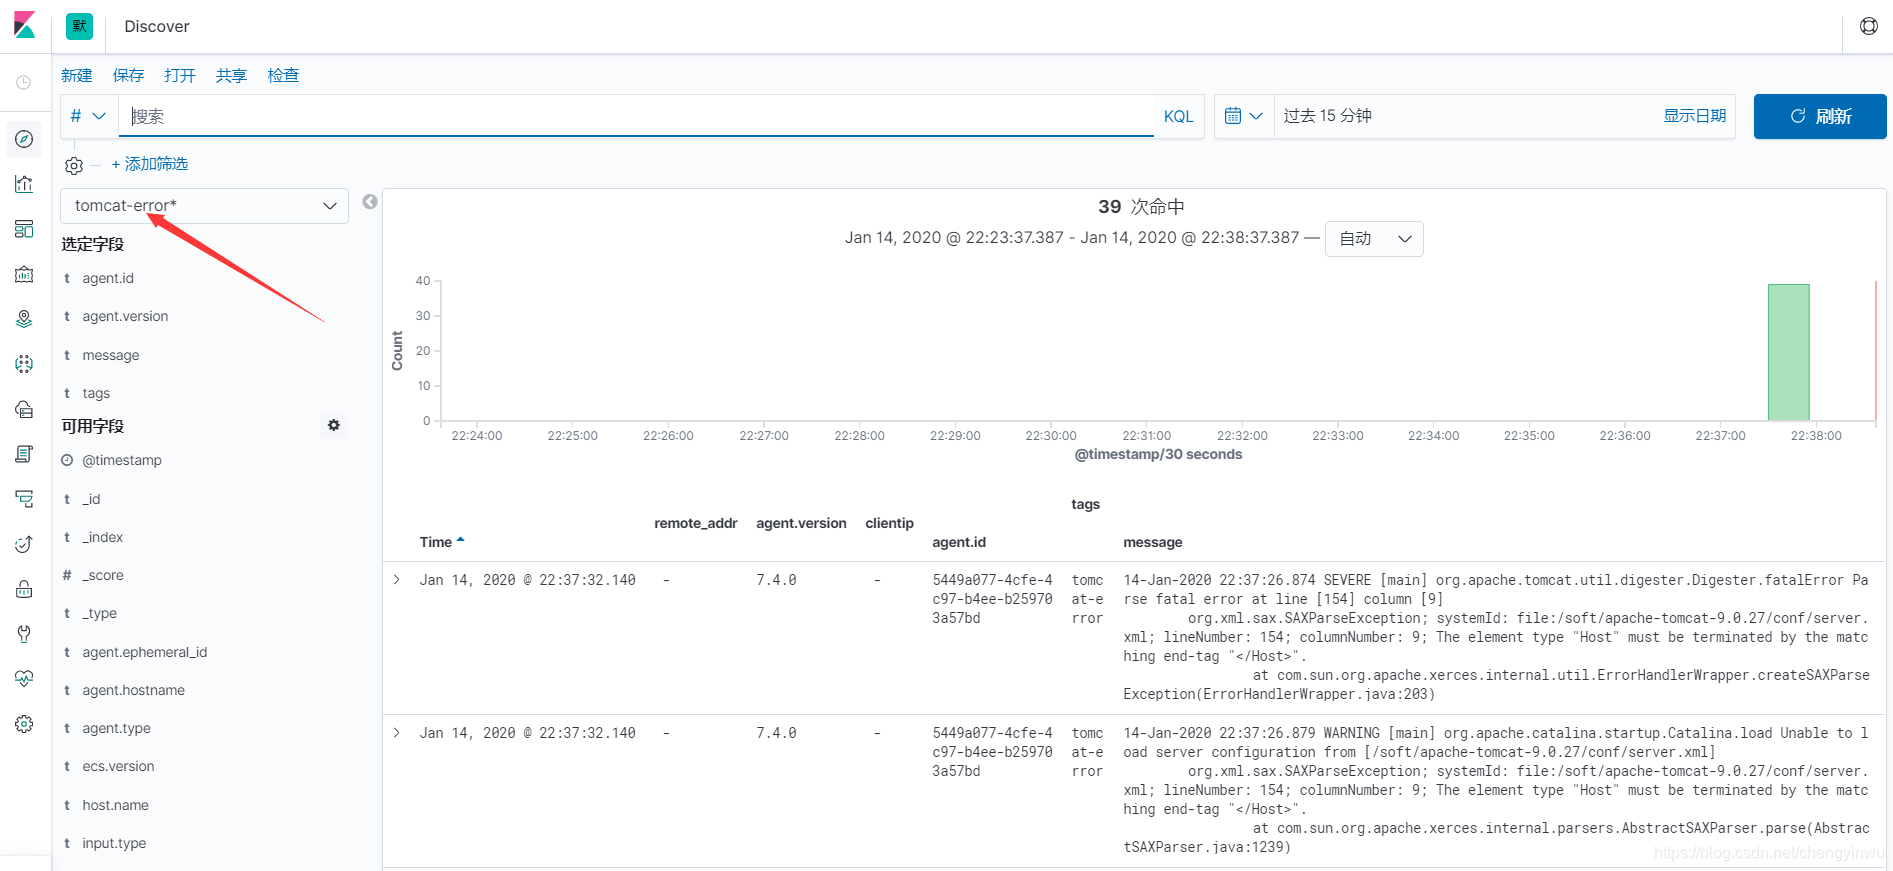
Task: Open saved query hash dropdown
Action: pyautogui.click(x=89, y=116)
